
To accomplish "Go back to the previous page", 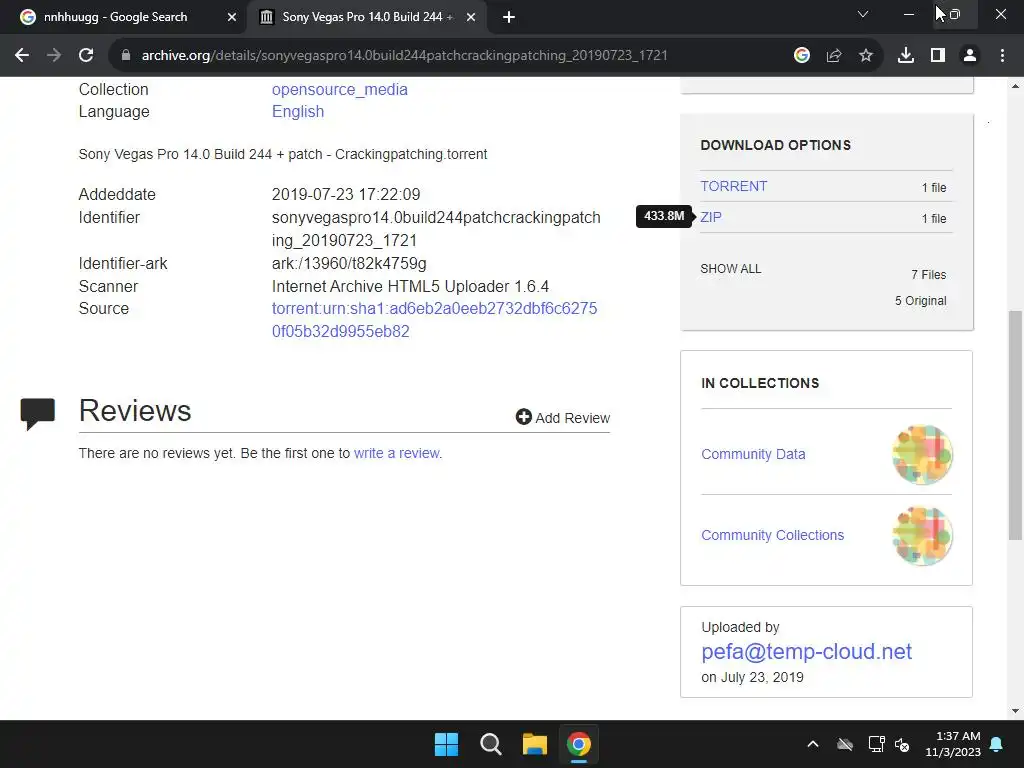I will point(22,56).
